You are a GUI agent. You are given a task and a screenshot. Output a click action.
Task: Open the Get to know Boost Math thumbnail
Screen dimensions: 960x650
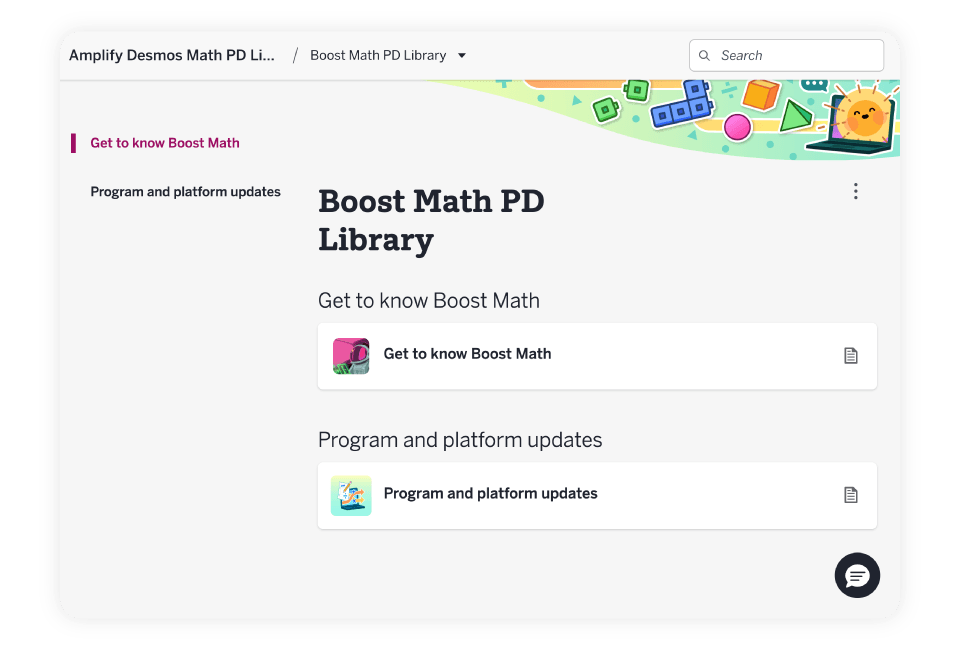351,356
